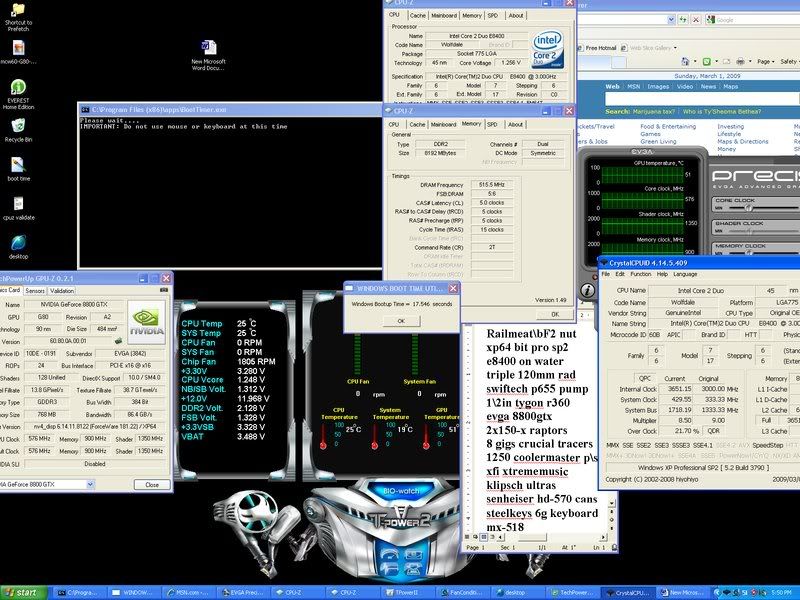This screenshot has height=600, width=800.
Task: Open the dropdown arrow next to Print icon
Action: point(750,61)
